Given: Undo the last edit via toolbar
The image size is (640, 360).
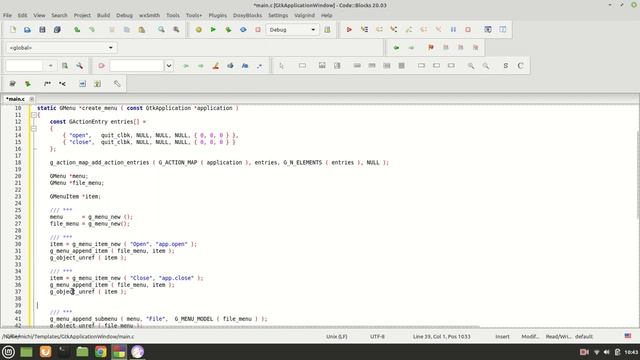Looking at the screenshot, I should [77, 29].
